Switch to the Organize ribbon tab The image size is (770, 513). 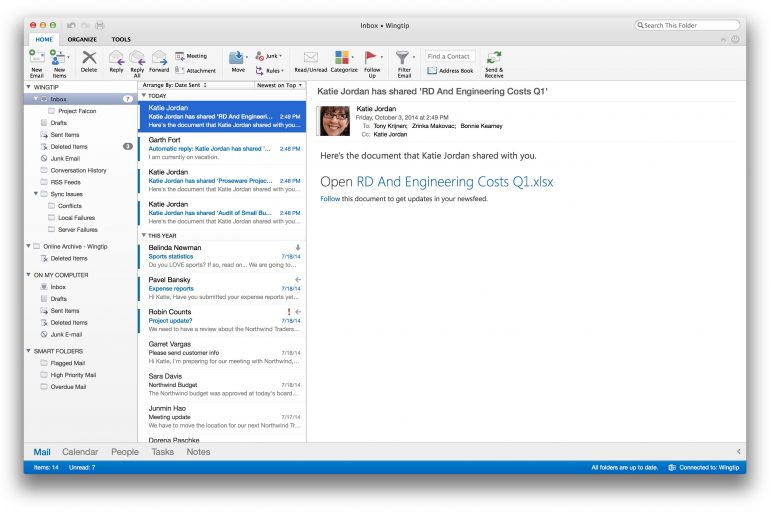click(x=82, y=39)
